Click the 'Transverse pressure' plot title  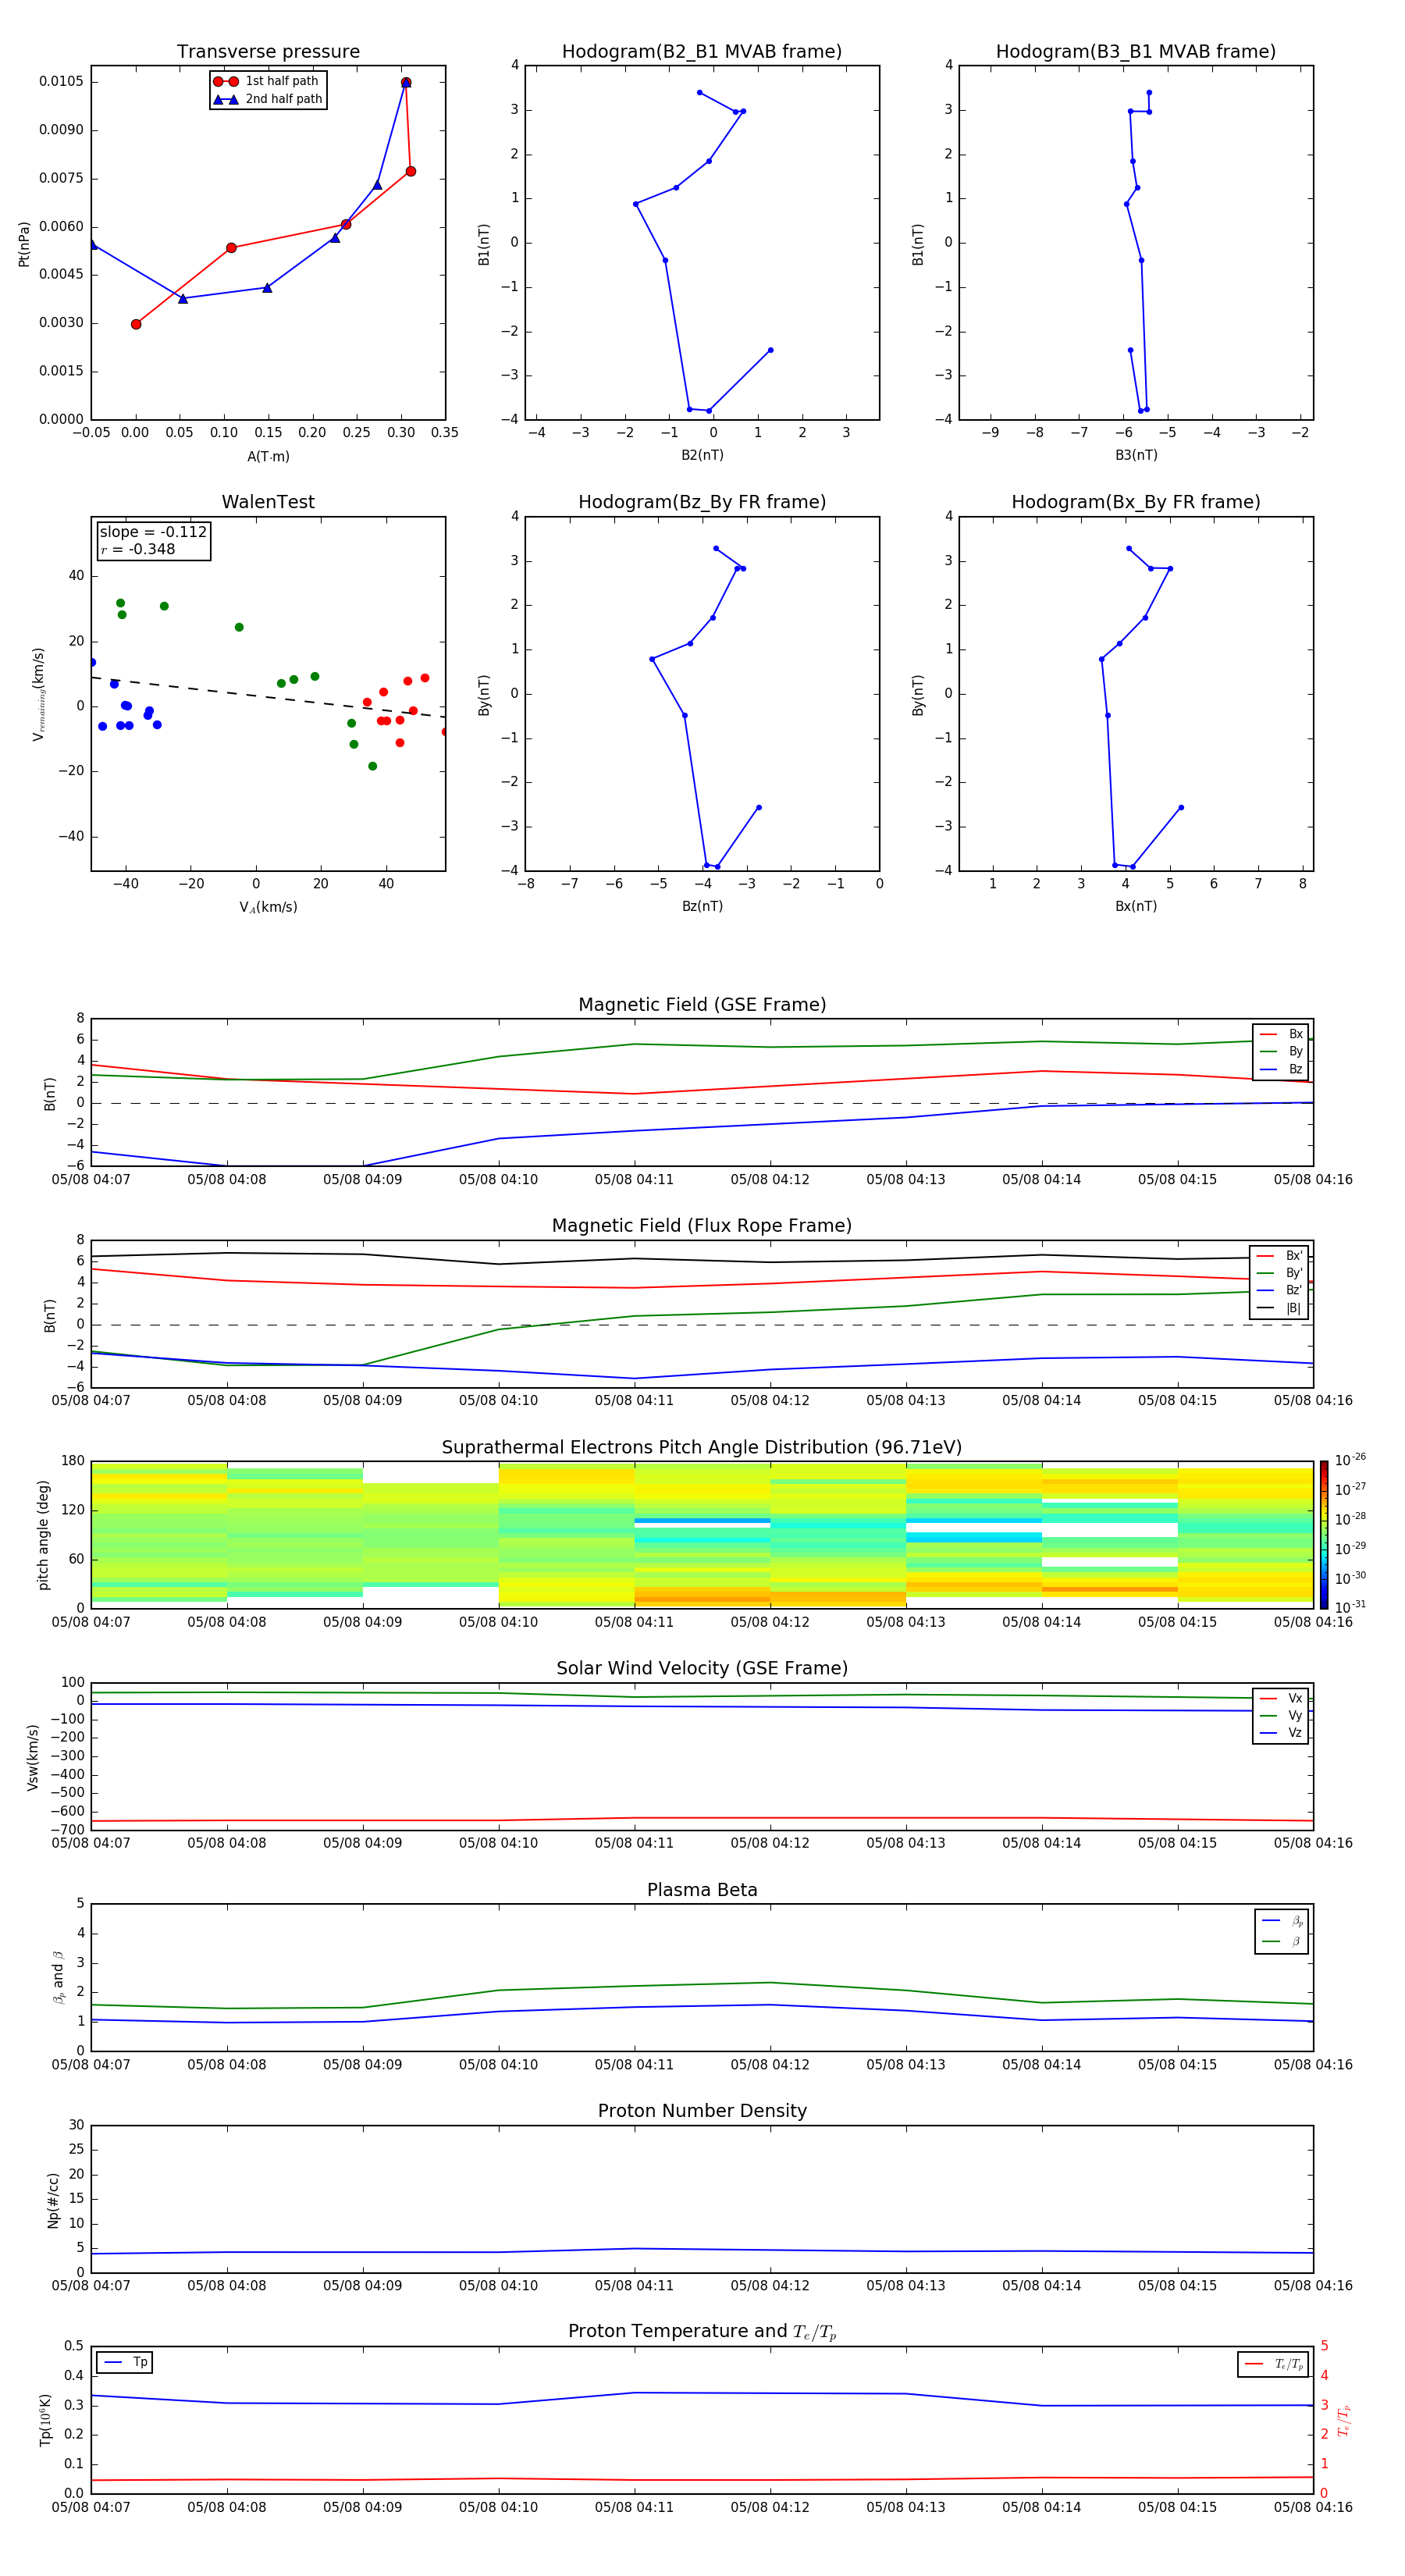pos(268,52)
